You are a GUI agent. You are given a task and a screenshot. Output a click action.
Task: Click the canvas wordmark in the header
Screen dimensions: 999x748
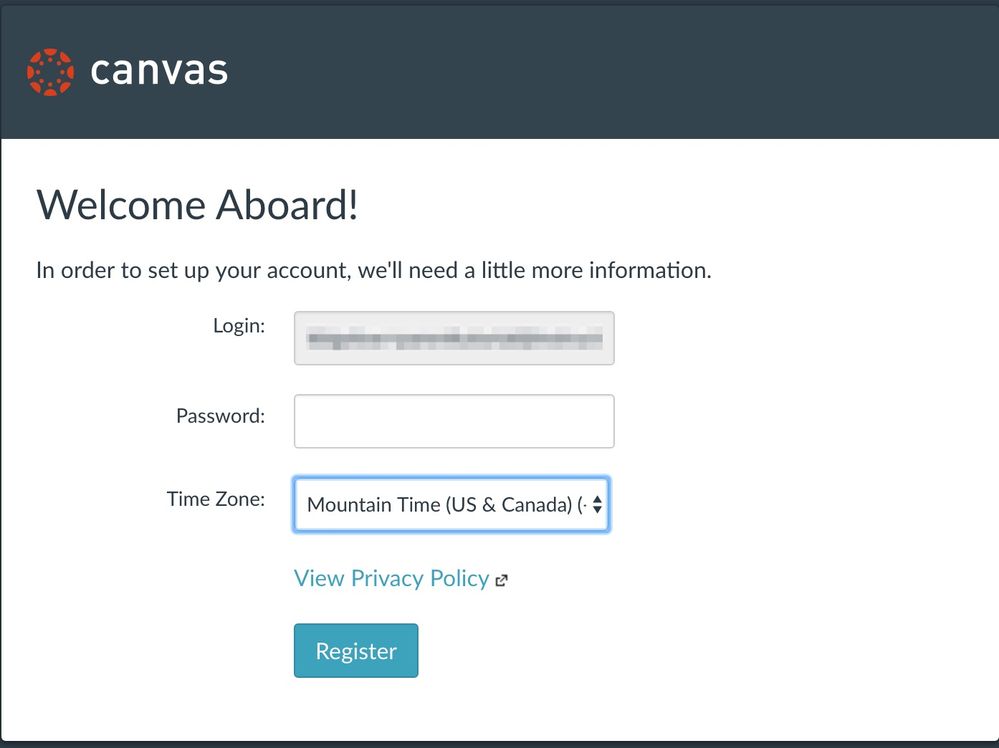pyautogui.click(x=158, y=71)
